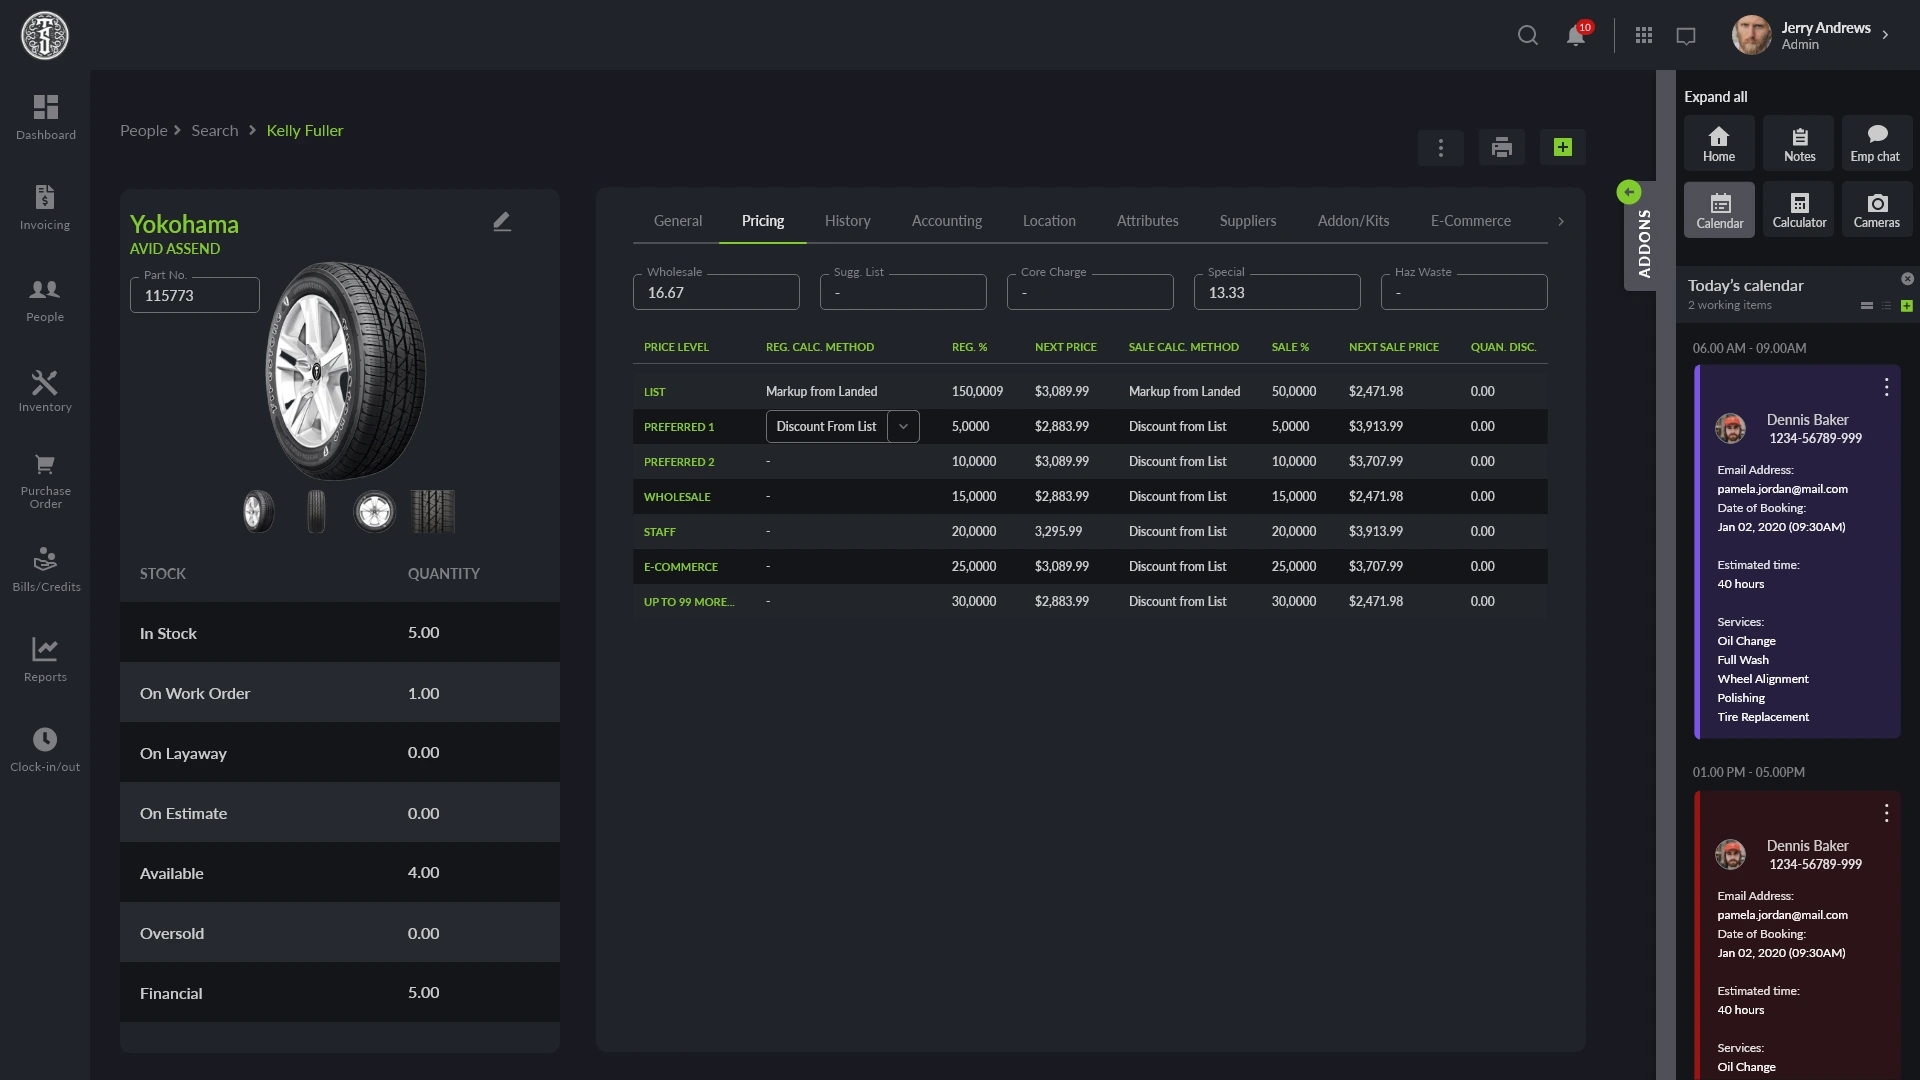Image resolution: width=1920 pixels, height=1080 pixels.
Task: Collapse the Addons panel green arrow
Action: click(x=1629, y=192)
